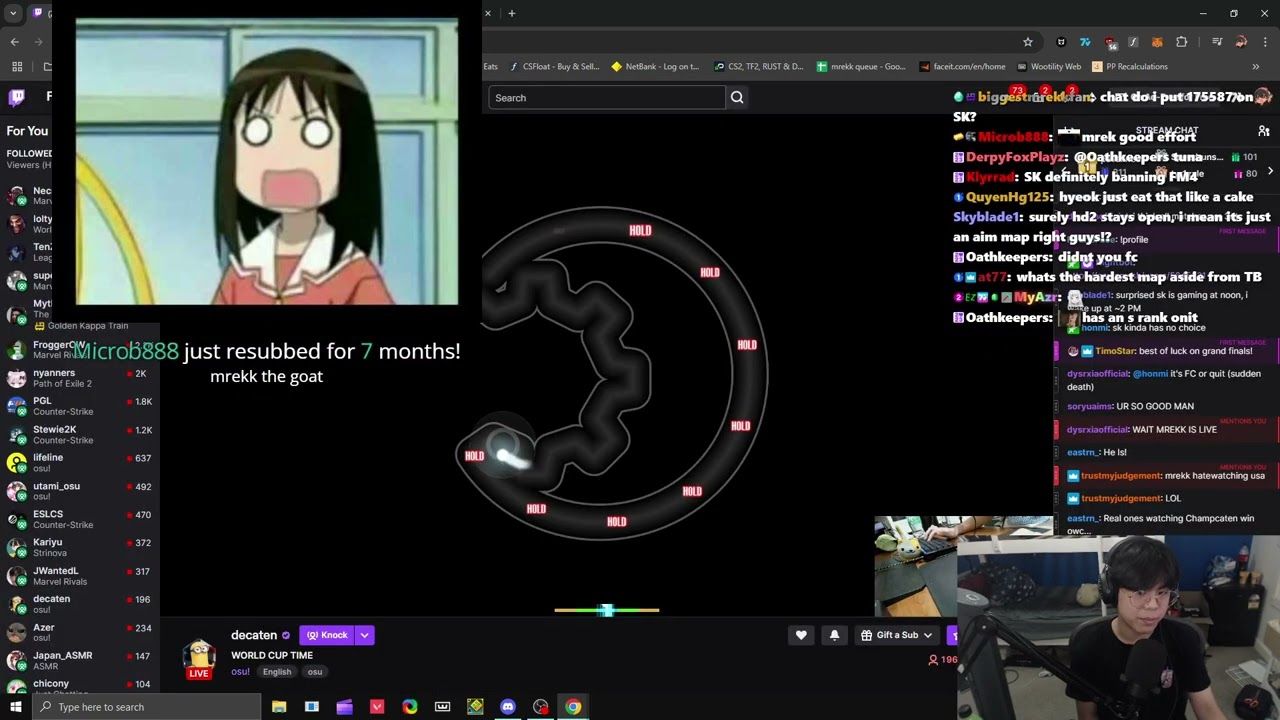The height and width of the screenshot is (720, 1280).
Task: Open the CS2, TF2, RUST bookmark
Action: [759, 67]
